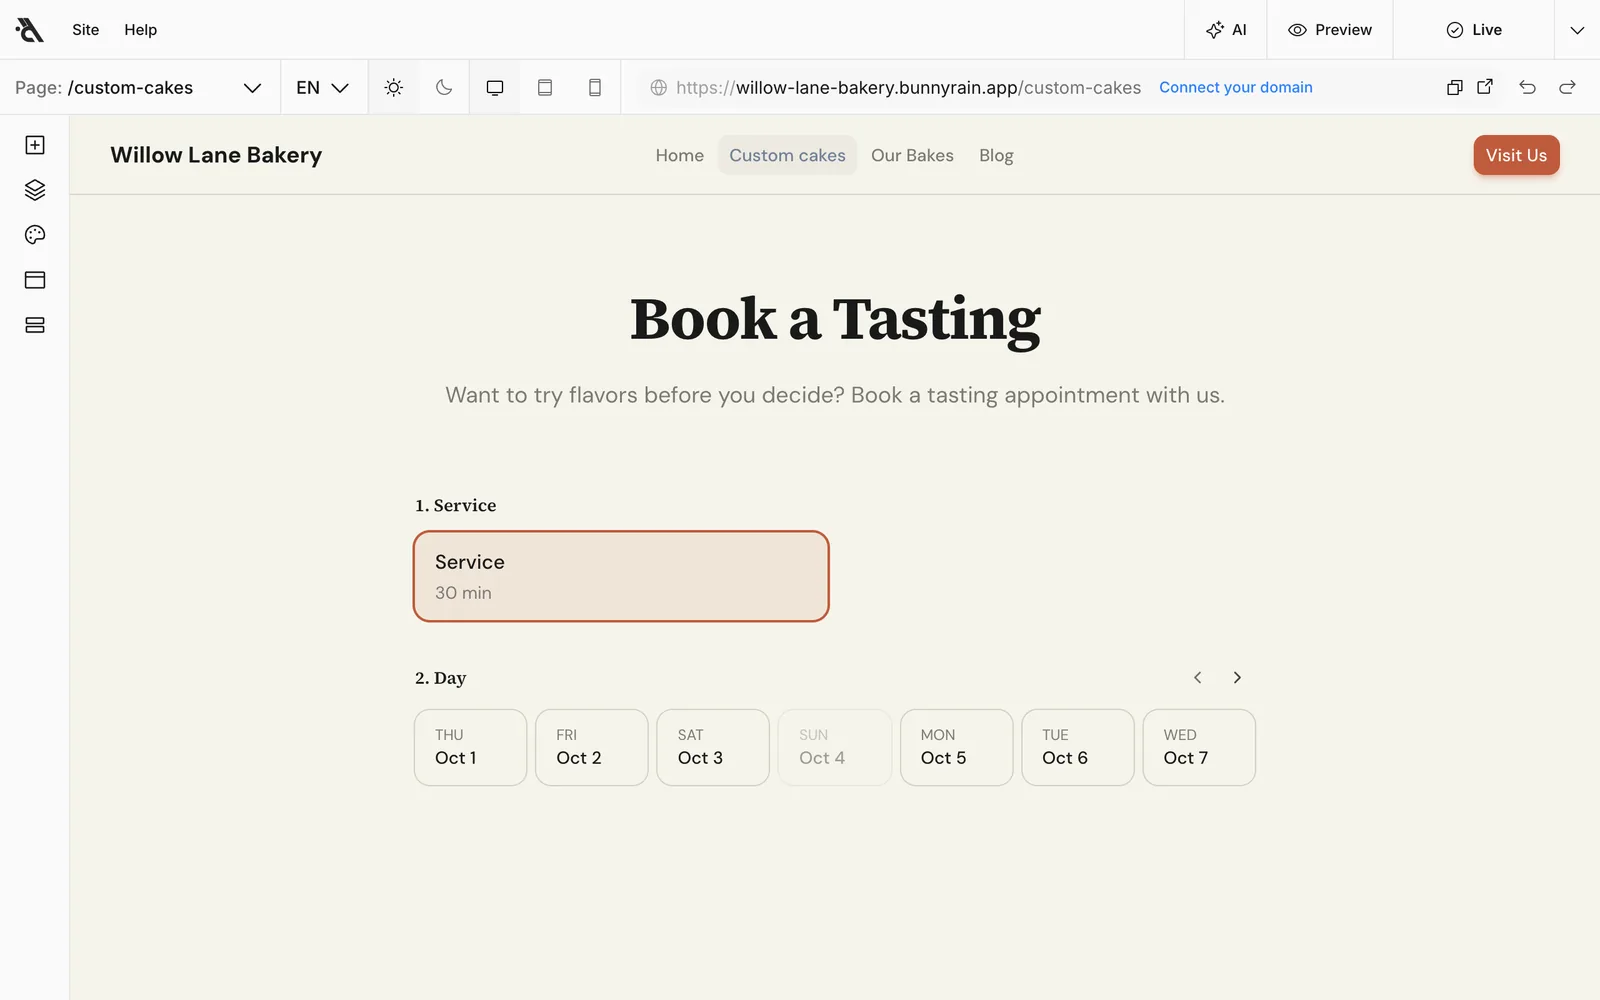Open the EN language dropdown
This screenshot has width=1600, height=1000.
tap(323, 87)
